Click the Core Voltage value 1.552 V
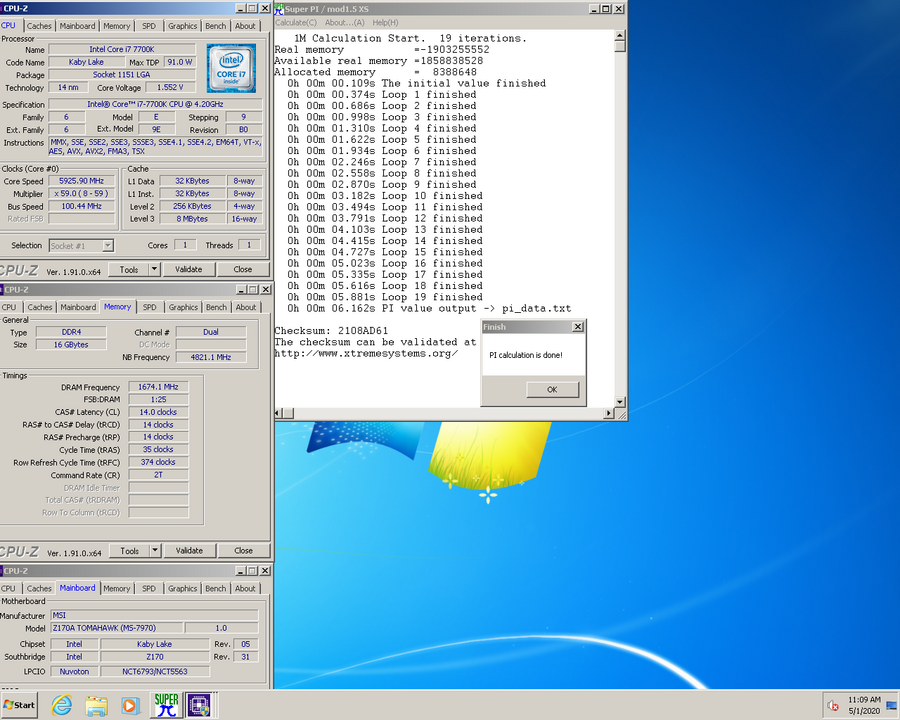Viewport: 900px width, 720px height. click(170, 87)
